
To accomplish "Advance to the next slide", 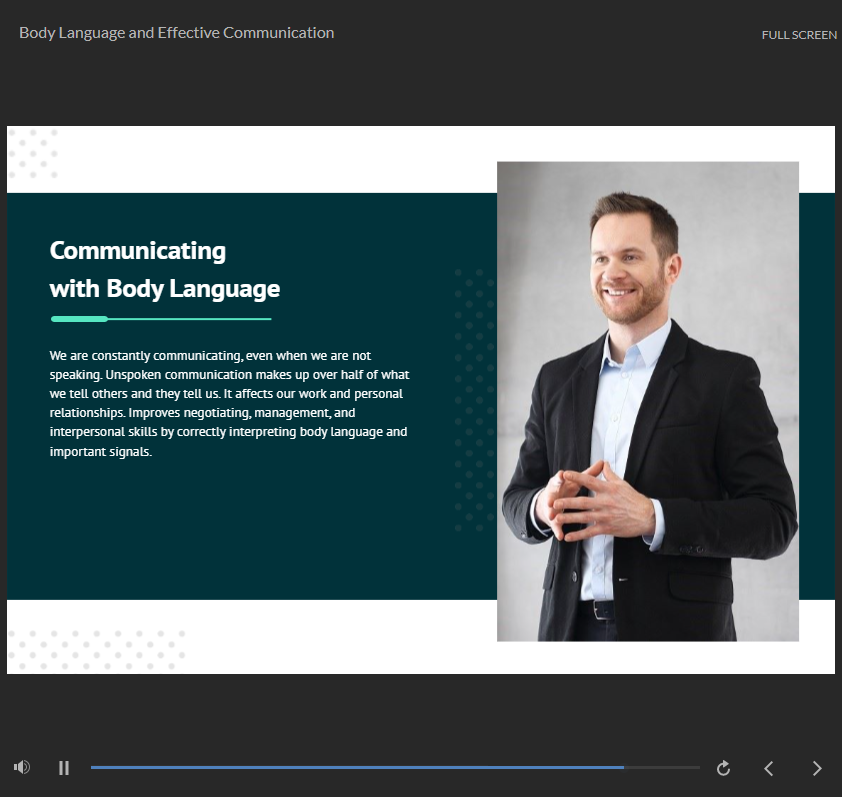I will [816, 768].
